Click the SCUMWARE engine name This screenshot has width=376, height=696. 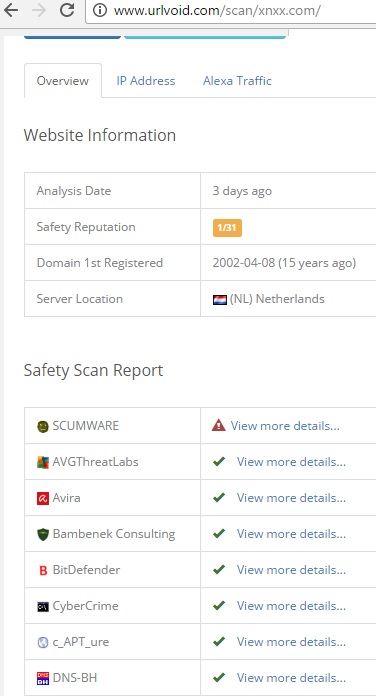[x=86, y=426]
